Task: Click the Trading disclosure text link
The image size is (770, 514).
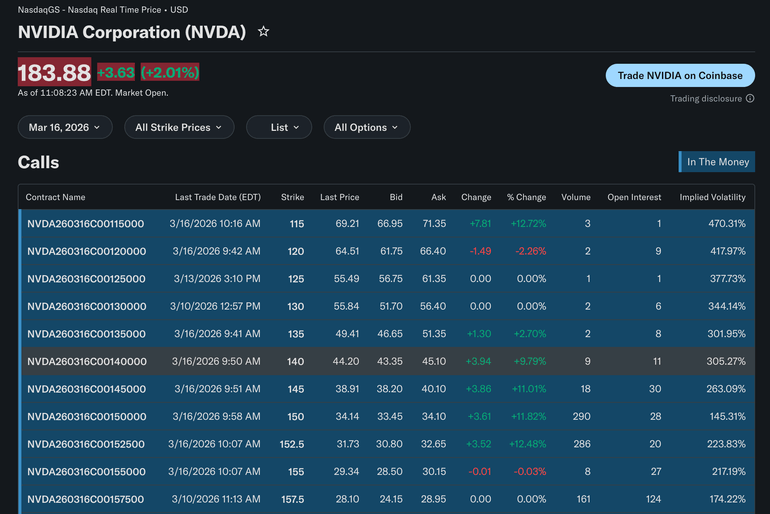Action: coord(706,99)
